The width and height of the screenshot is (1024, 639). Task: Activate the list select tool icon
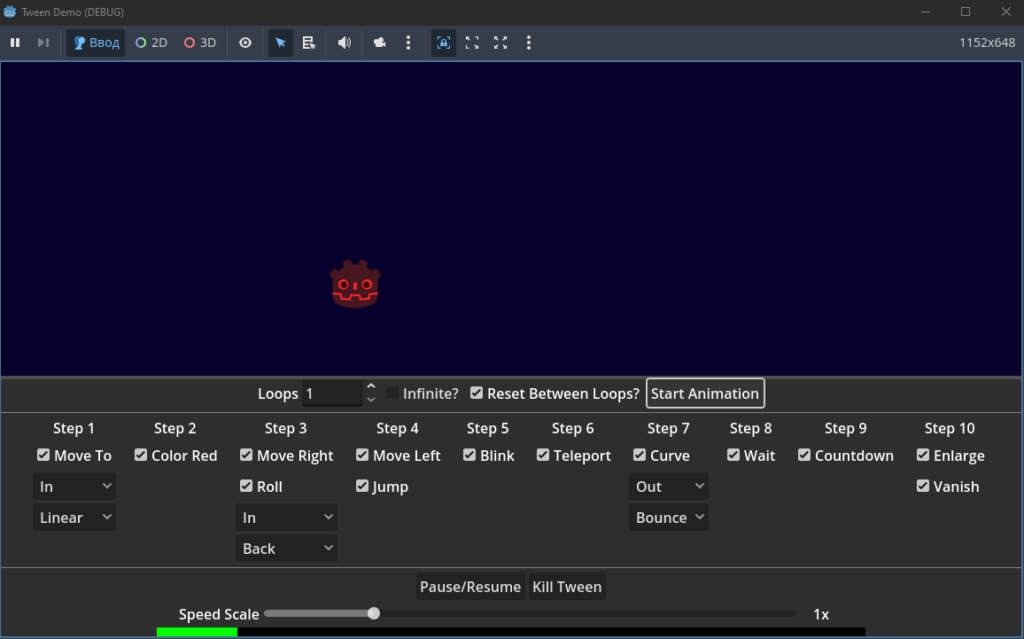click(x=309, y=42)
